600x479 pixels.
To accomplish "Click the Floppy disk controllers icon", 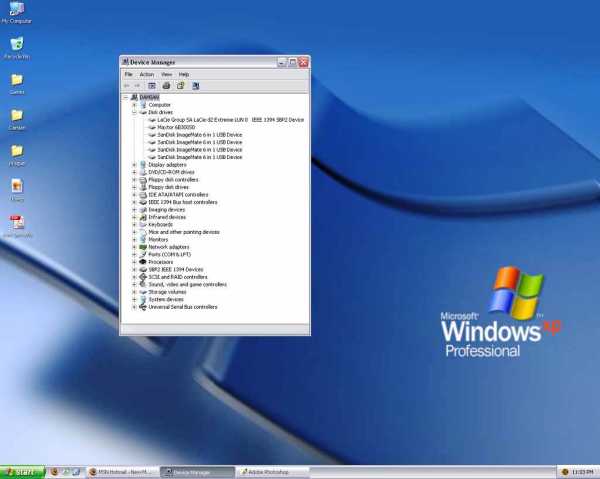I will pyautogui.click(x=143, y=179).
